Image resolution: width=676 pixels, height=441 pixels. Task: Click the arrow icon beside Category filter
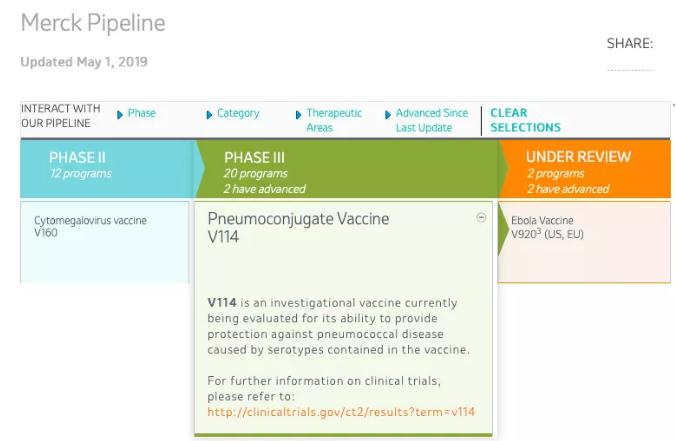(x=209, y=114)
